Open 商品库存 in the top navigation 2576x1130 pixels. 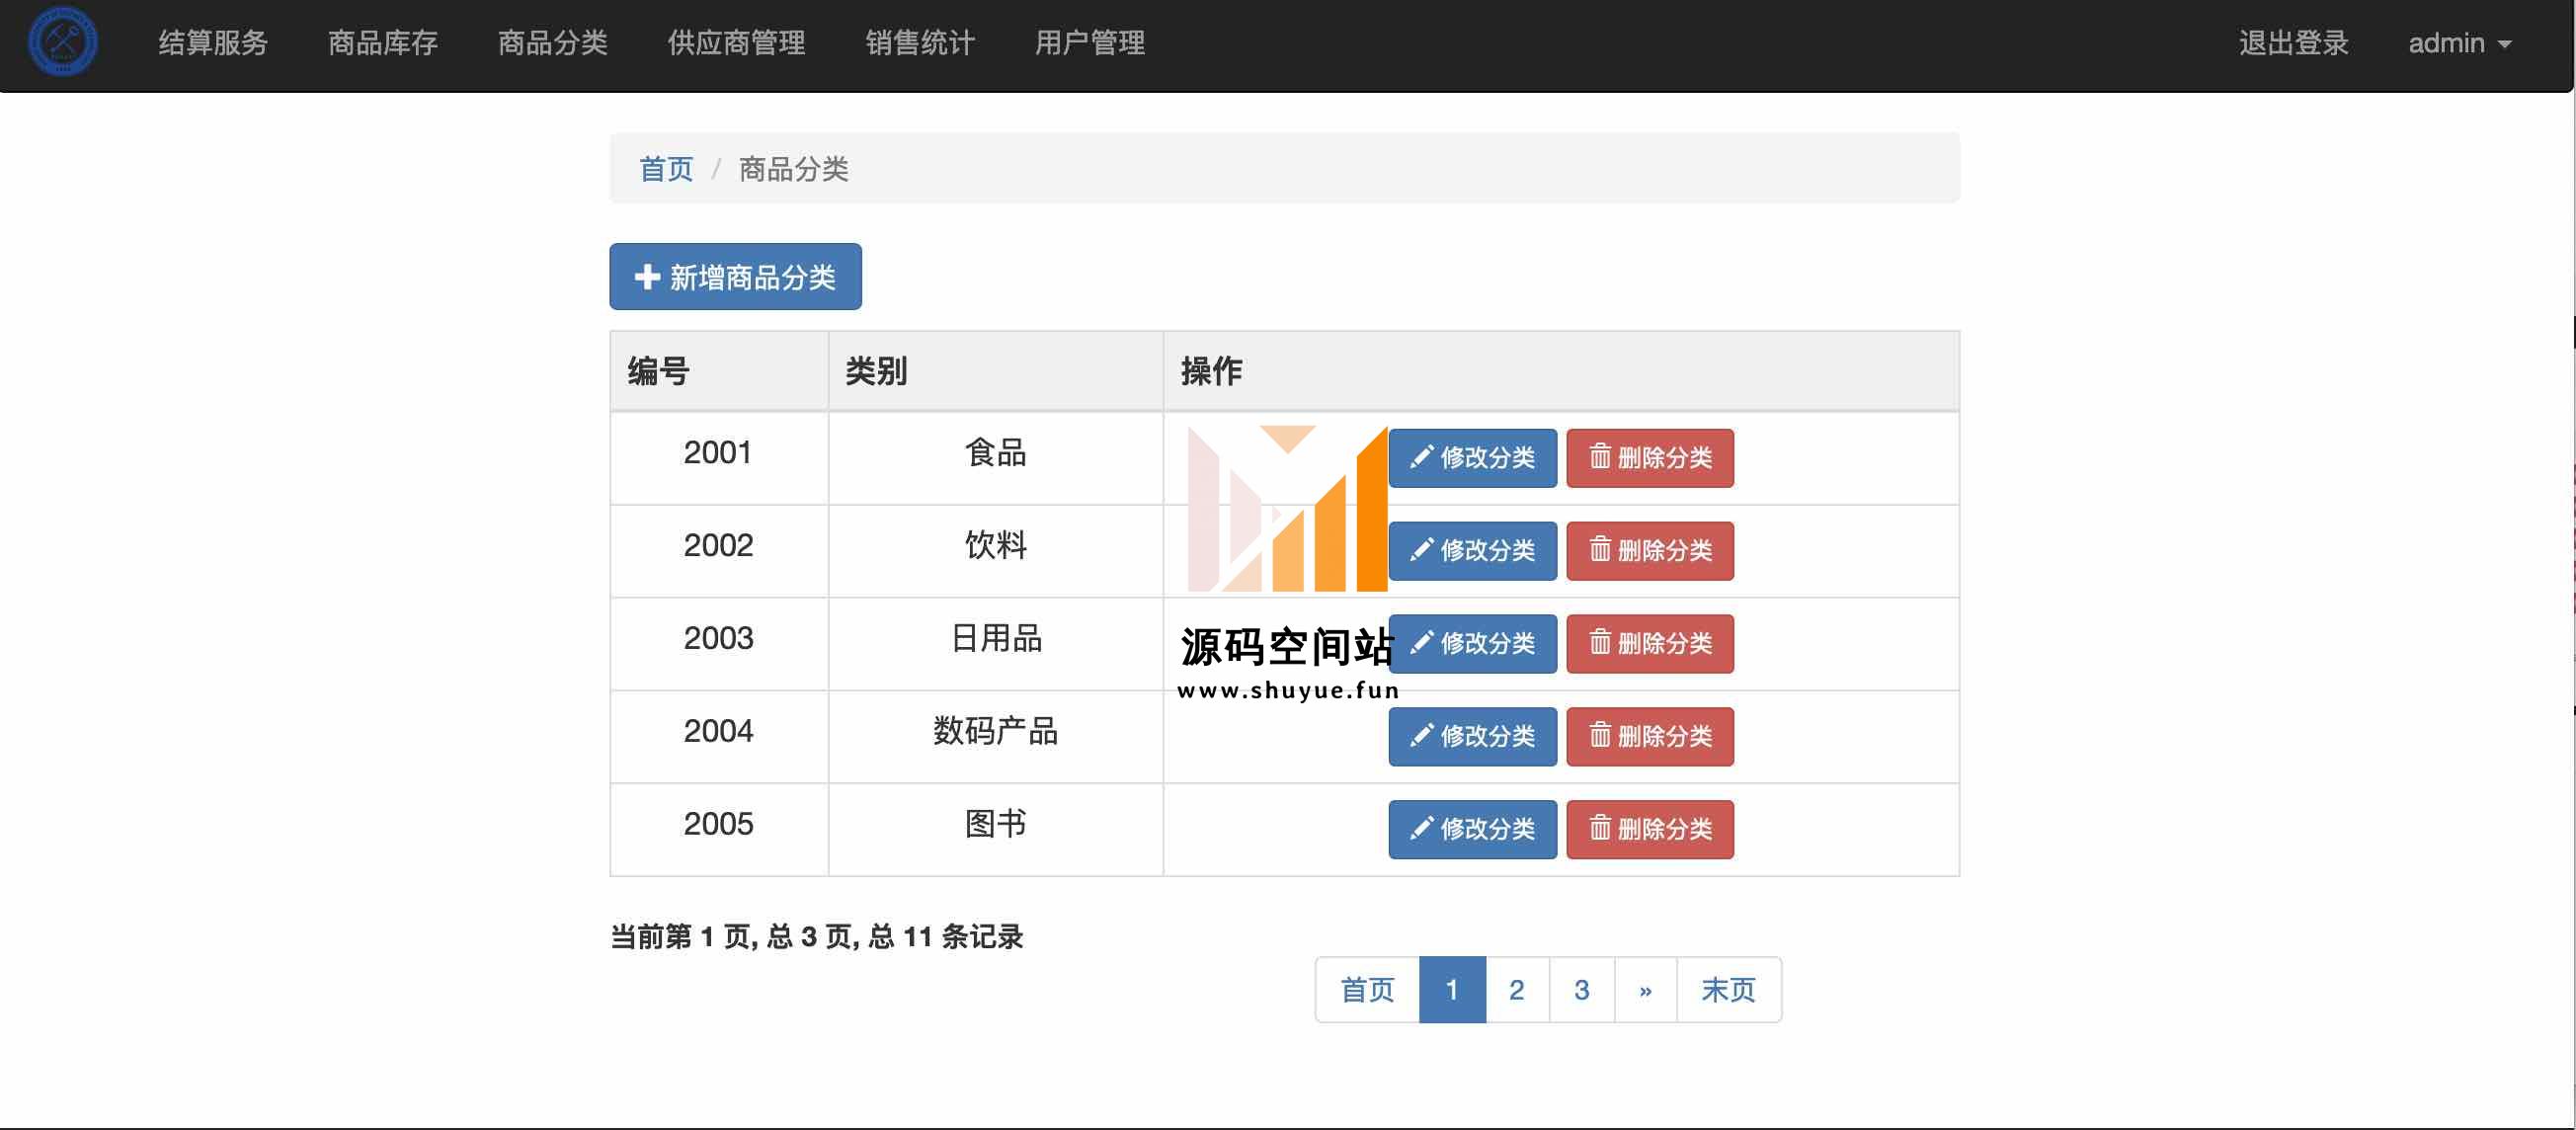point(383,43)
